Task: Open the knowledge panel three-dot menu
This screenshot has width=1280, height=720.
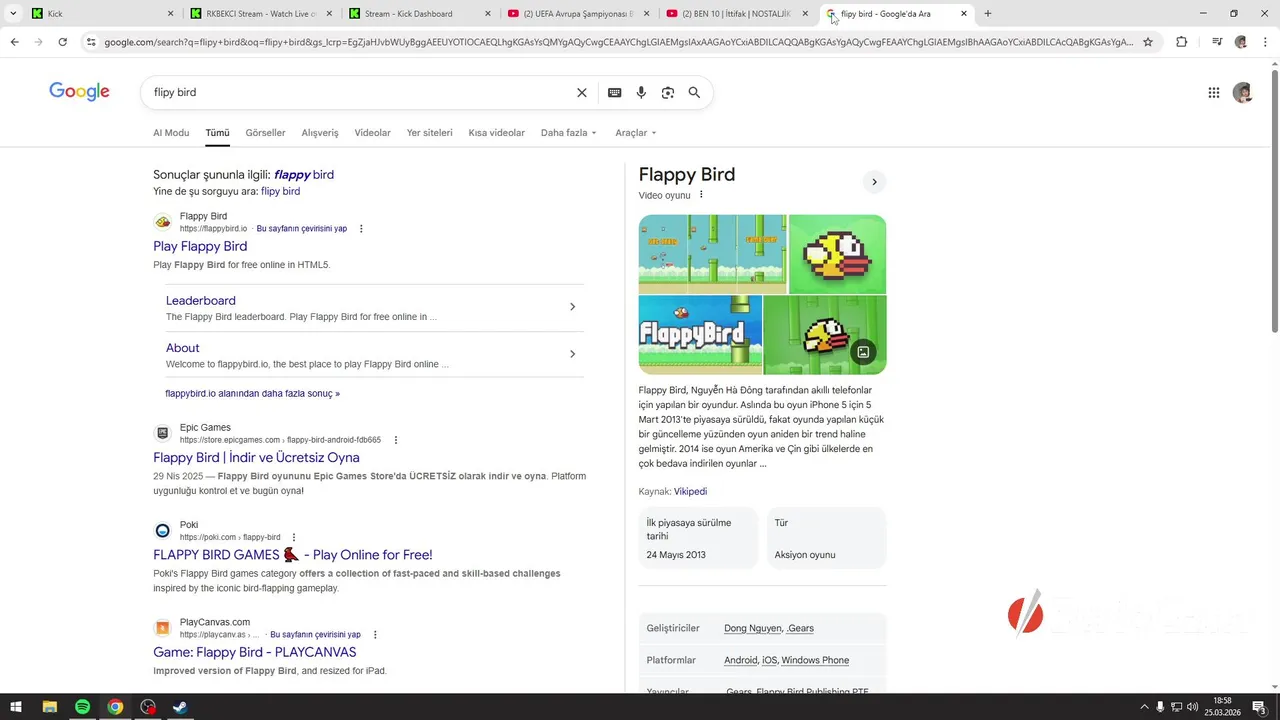Action: pos(701,195)
